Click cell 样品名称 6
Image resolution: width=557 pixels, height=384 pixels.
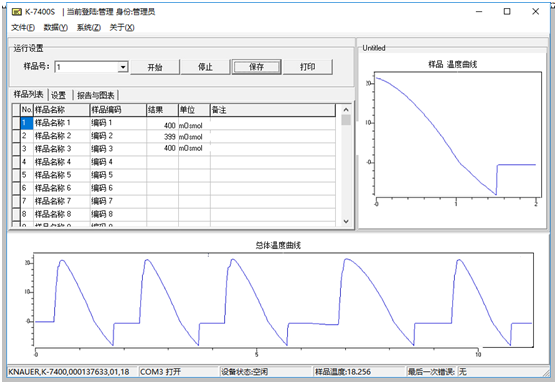click(x=61, y=188)
